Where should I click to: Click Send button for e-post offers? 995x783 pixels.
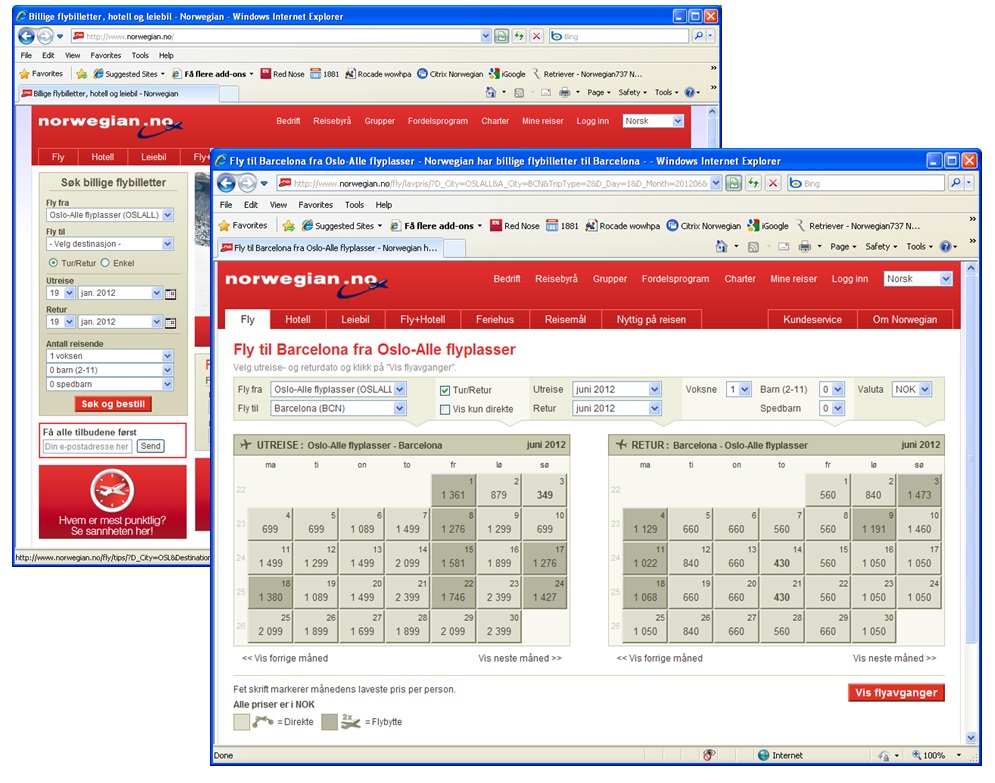click(x=150, y=446)
